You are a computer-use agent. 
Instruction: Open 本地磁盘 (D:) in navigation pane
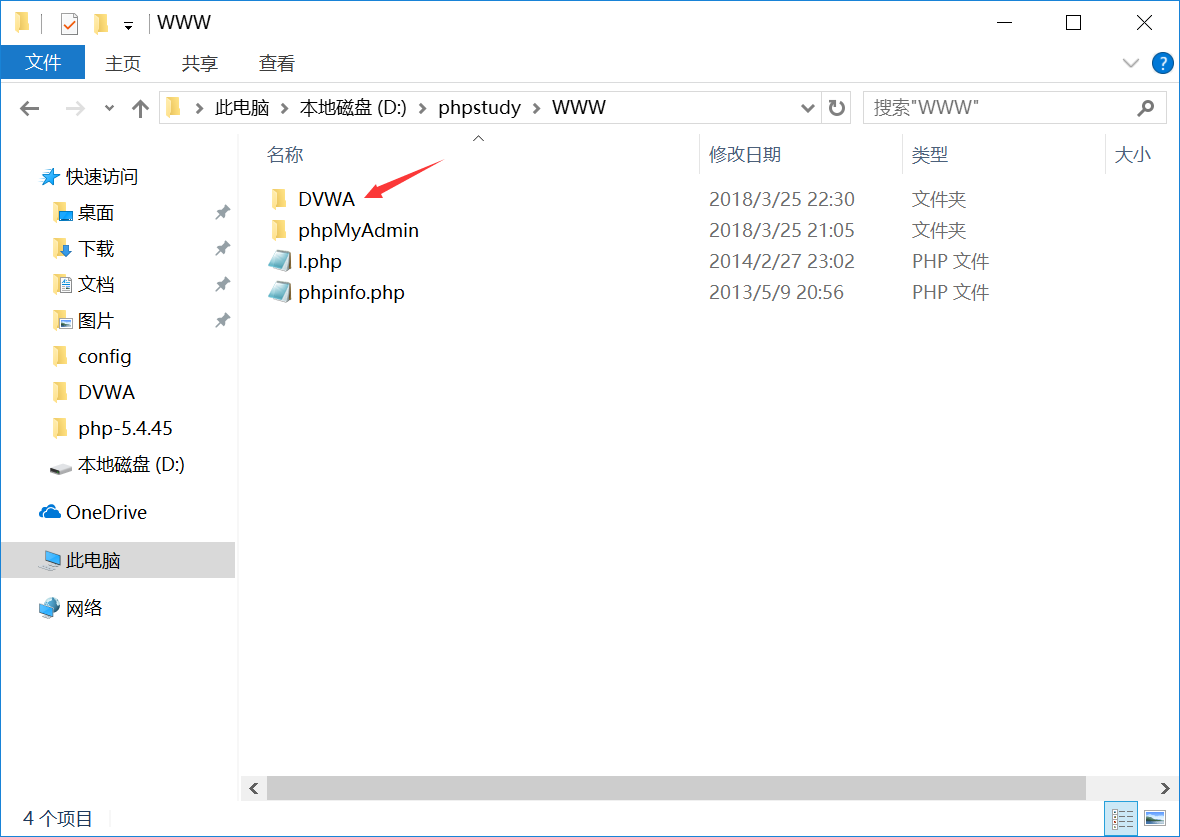pyautogui.click(x=131, y=464)
